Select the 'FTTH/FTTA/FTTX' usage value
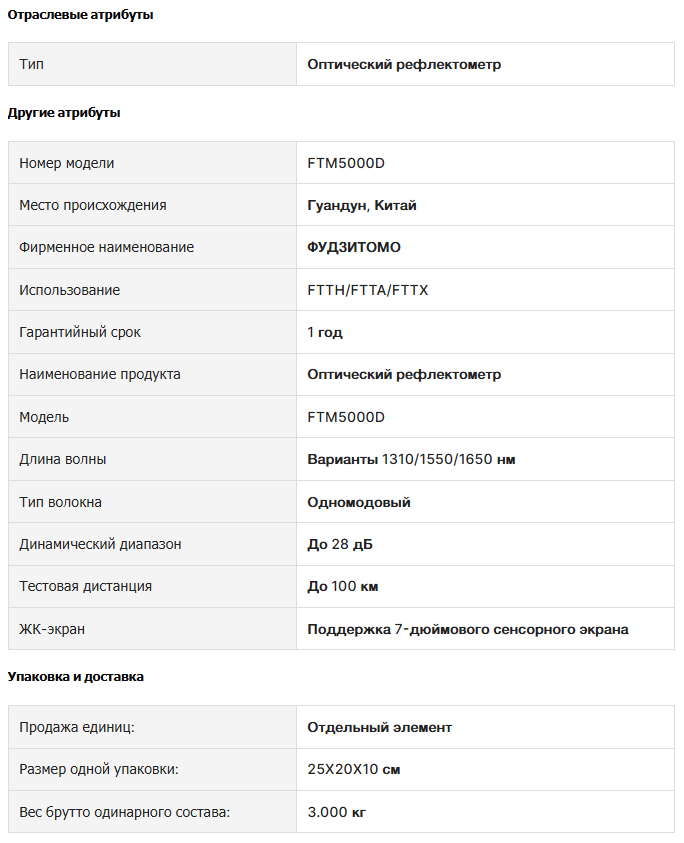Viewport: 684px width, 843px height. tap(367, 290)
